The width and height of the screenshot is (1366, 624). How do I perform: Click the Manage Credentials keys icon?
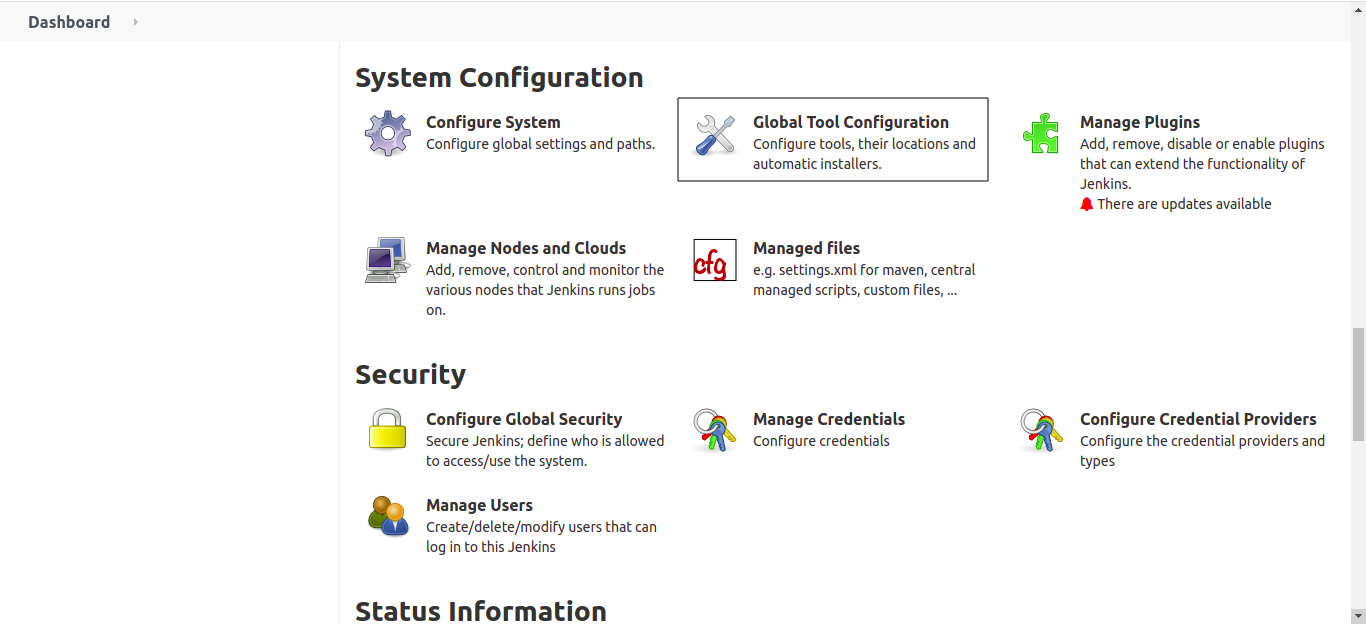(x=714, y=430)
